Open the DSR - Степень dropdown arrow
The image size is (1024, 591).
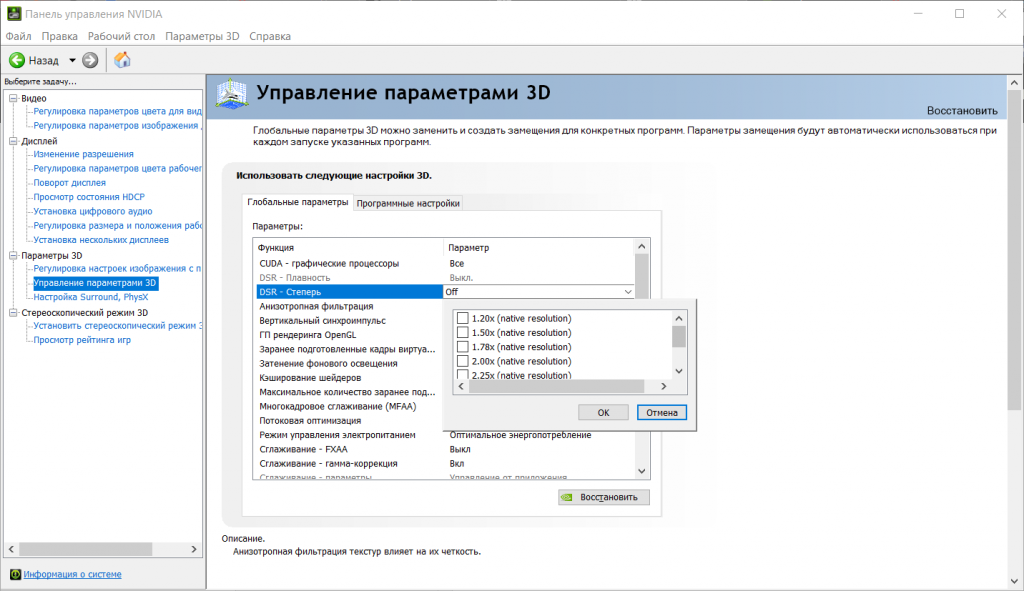tap(627, 292)
